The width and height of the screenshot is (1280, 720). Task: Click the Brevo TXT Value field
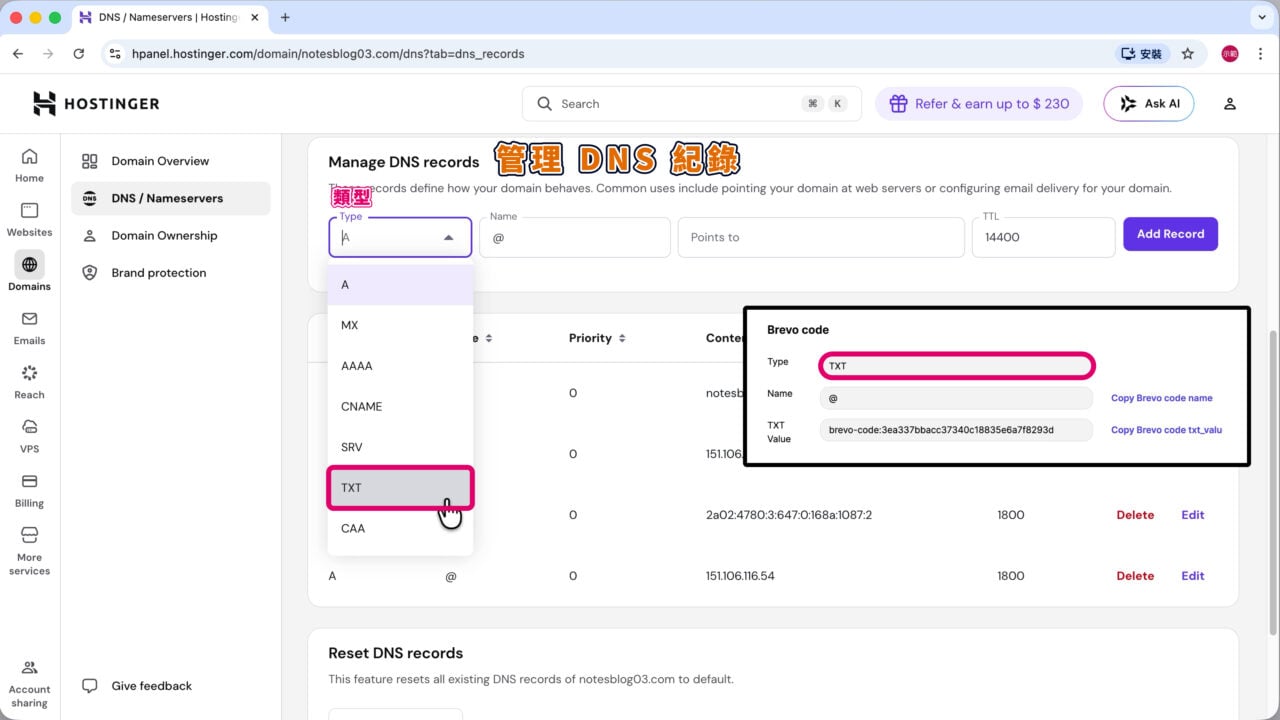[x=956, y=430]
